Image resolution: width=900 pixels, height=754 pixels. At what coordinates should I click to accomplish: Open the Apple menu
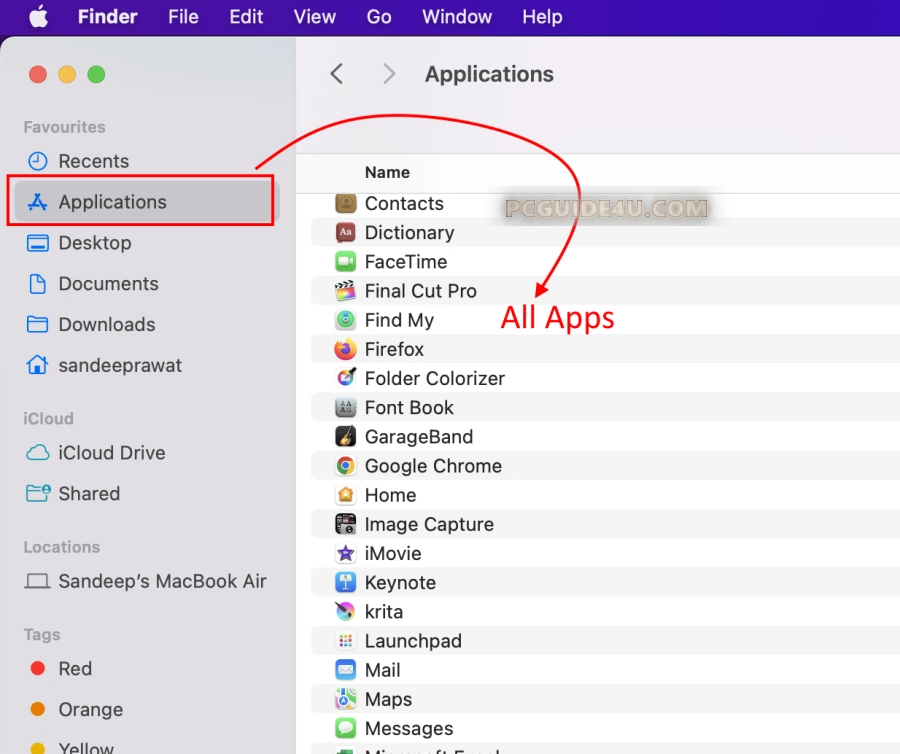[x=38, y=17]
